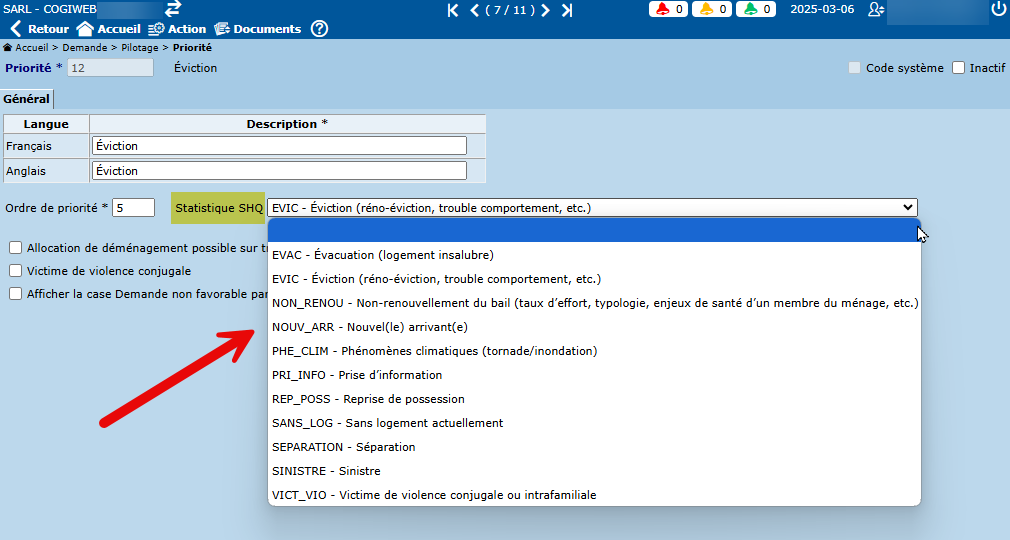Click the Français description text field
1010x540 pixels.
coord(279,146)
